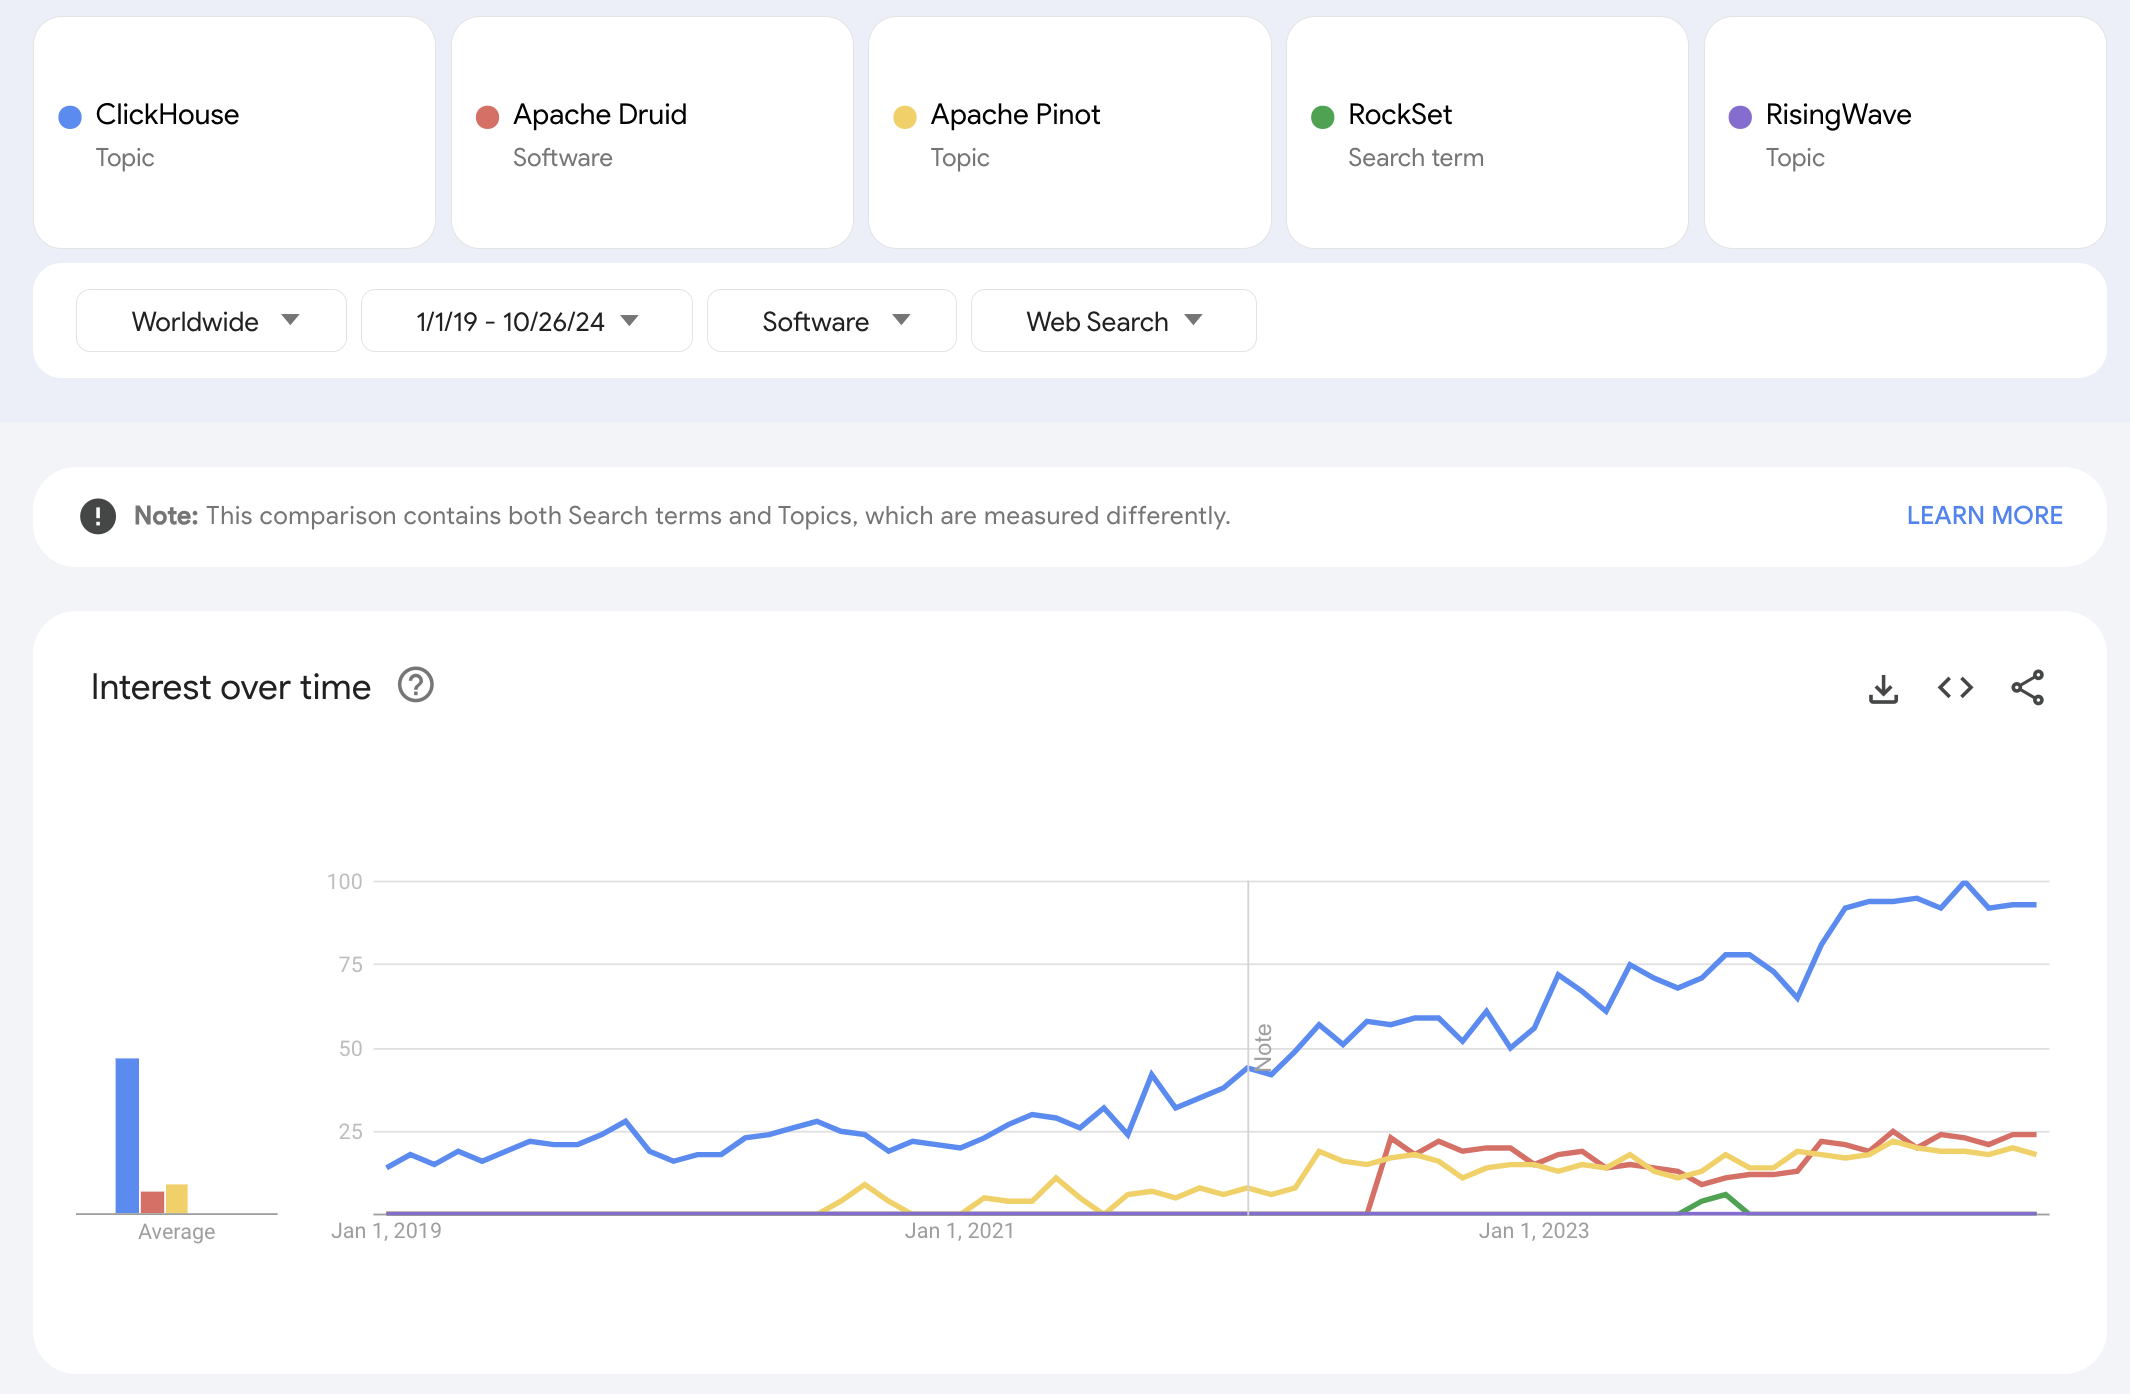2130x1394 pixels.
Task: Click the note exclamation warning icon
Action: 98,516
